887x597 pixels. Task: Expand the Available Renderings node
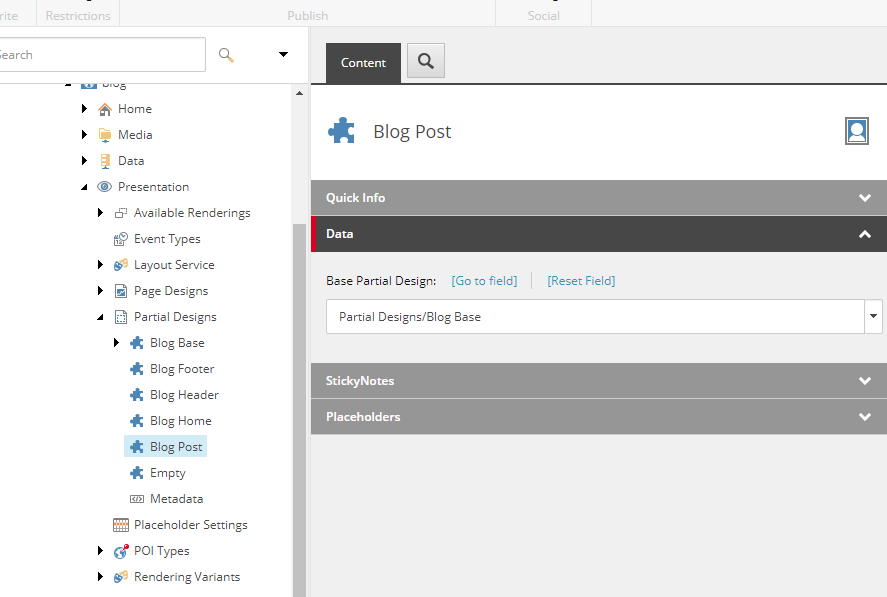[x=100, y=213]
